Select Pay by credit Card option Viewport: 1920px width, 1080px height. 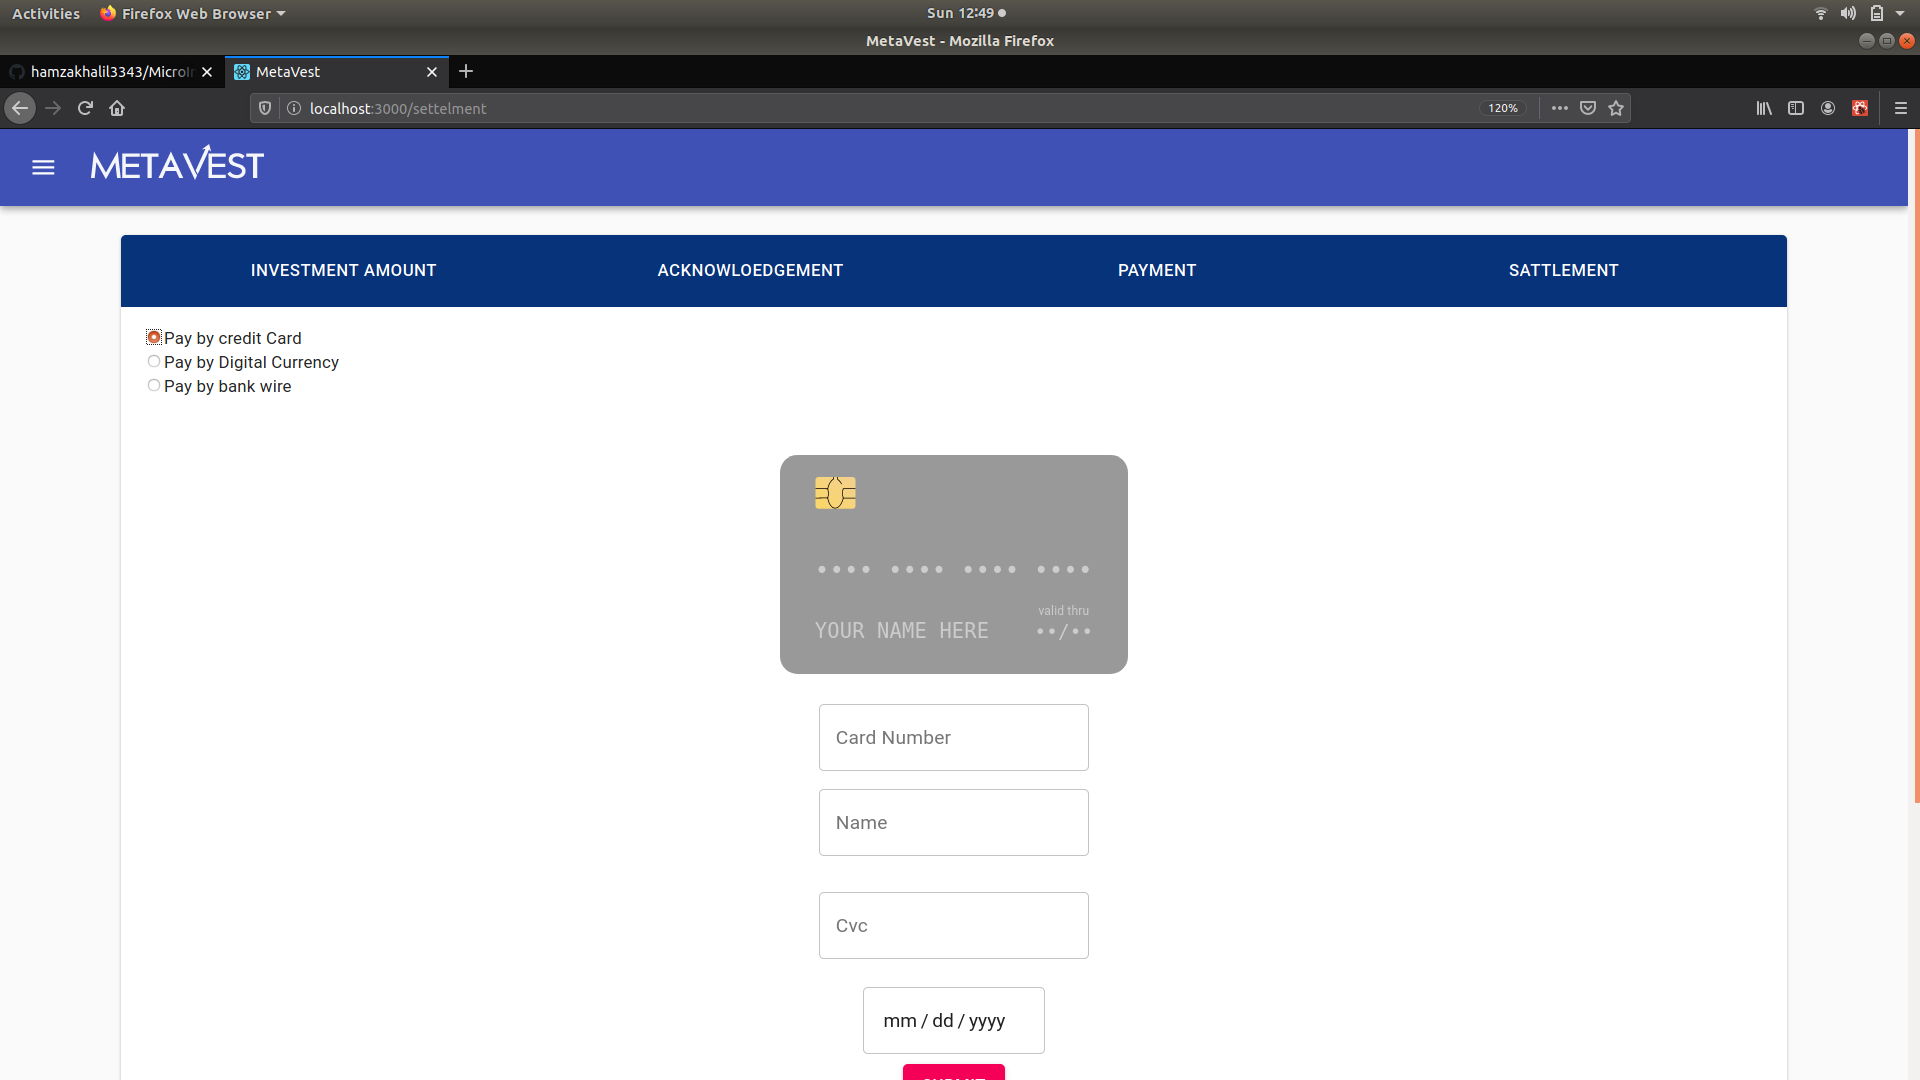(154, 338)
